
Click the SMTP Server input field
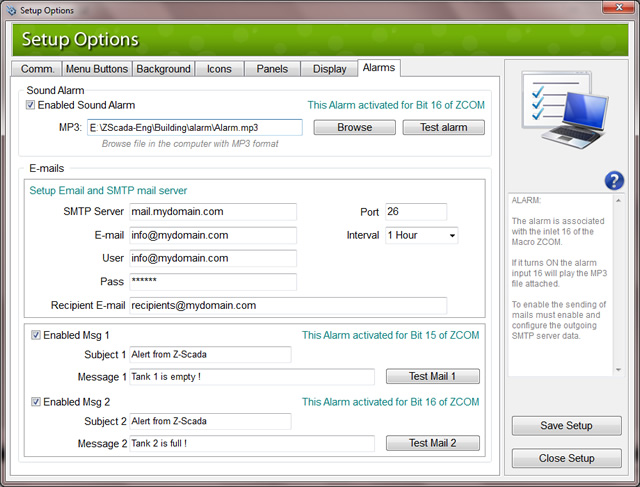point(213,212)
